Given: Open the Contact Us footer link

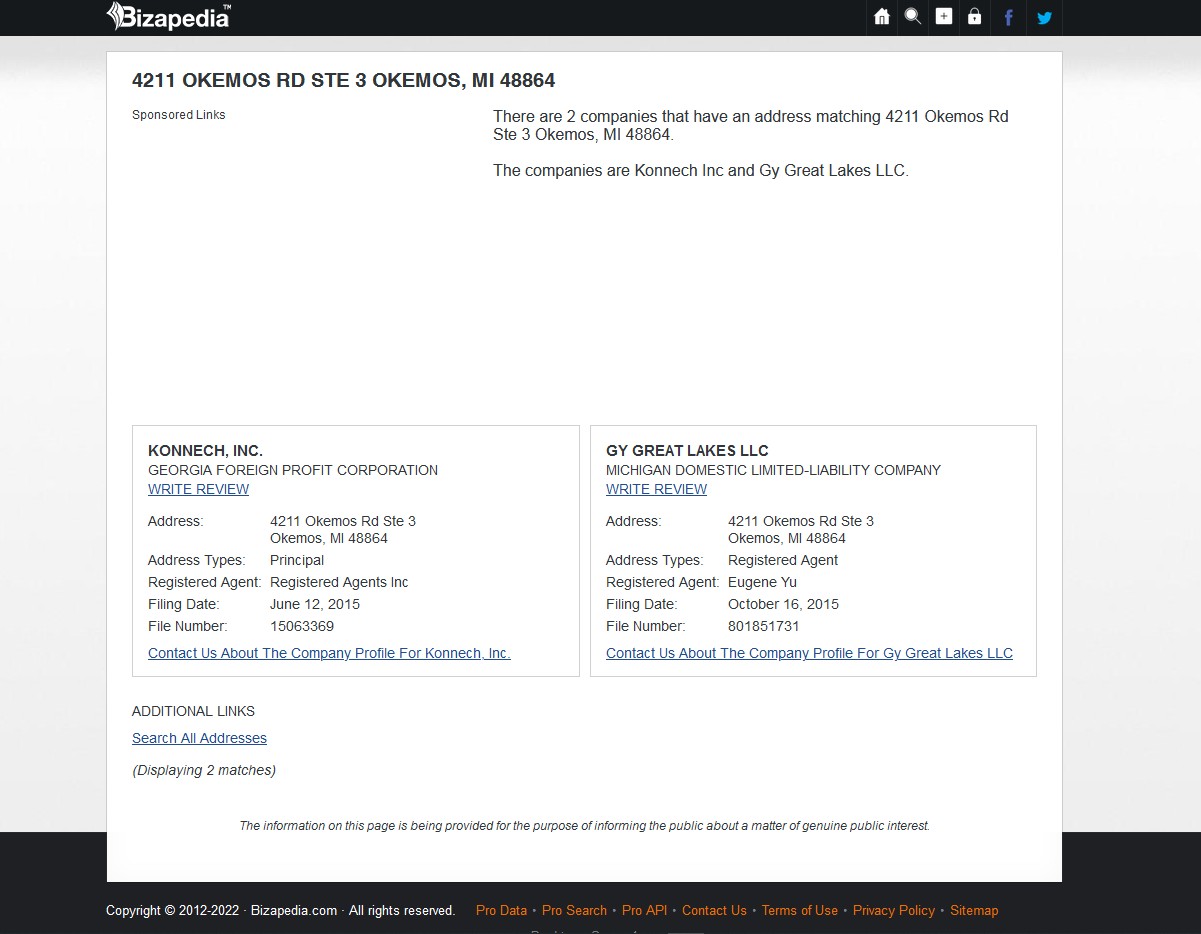Looking at the screenshot, I should [714, 910].
